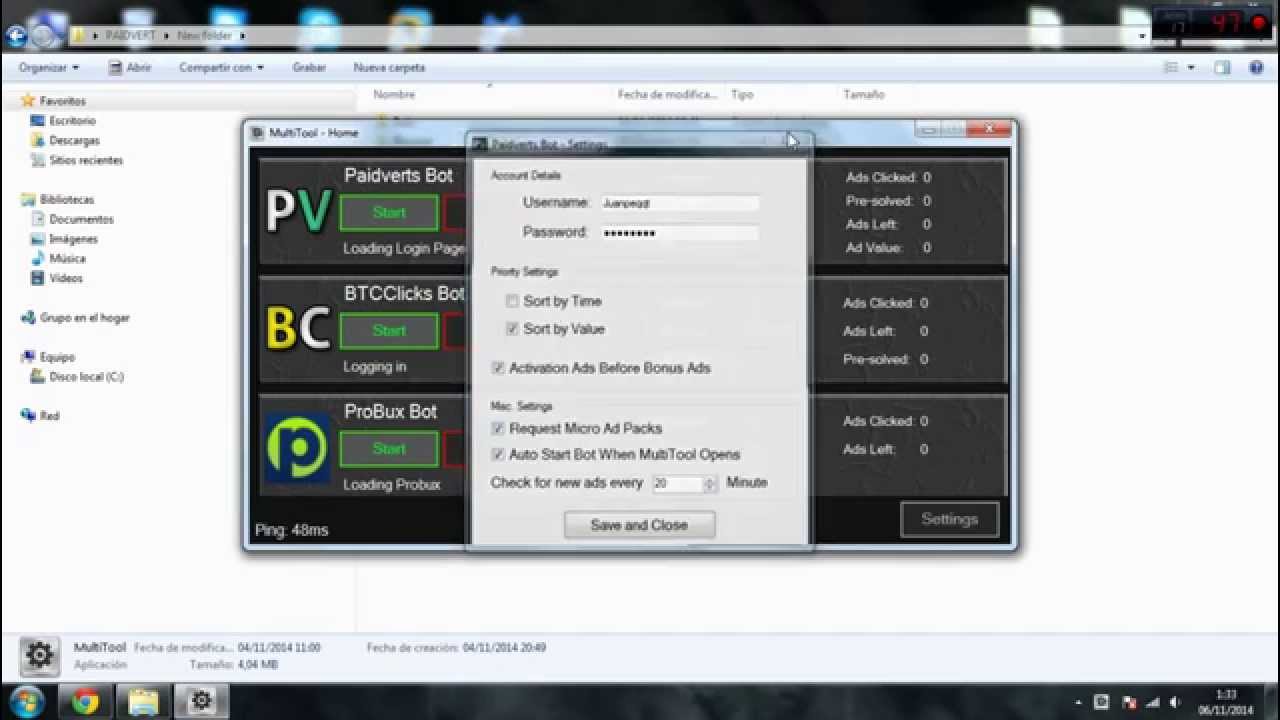The height and width of the screenshot is (720, 1280).
Task: Open Imágenes library
Action: coord(73,239)
